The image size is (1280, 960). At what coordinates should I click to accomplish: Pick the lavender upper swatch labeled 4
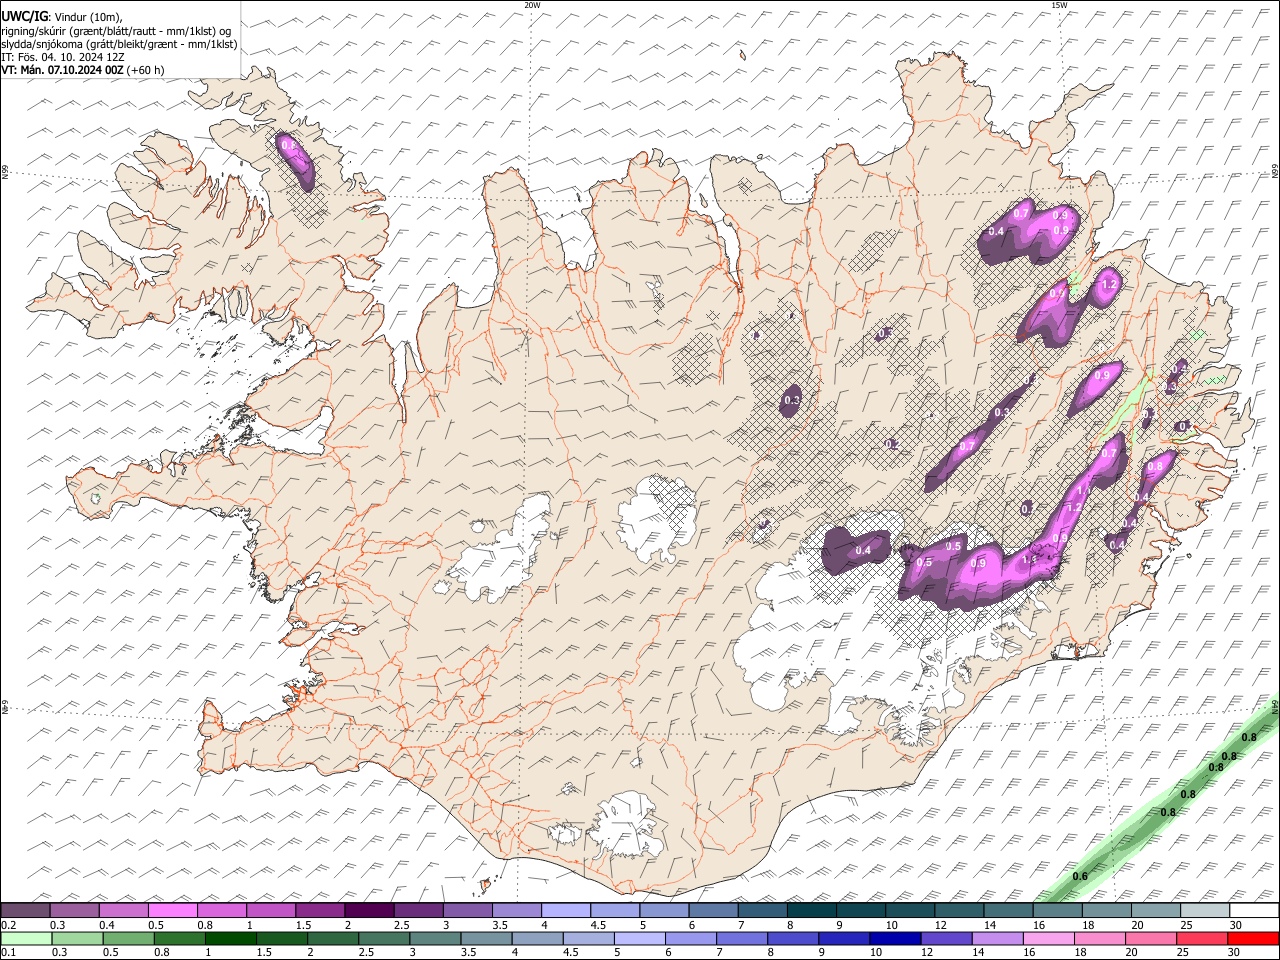[x=566, y=910]
